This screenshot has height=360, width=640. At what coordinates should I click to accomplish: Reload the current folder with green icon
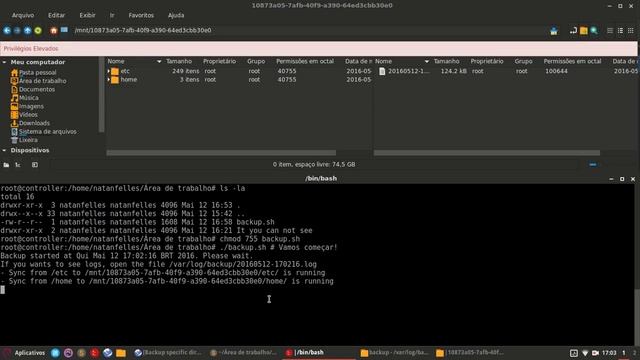(38, 30)
